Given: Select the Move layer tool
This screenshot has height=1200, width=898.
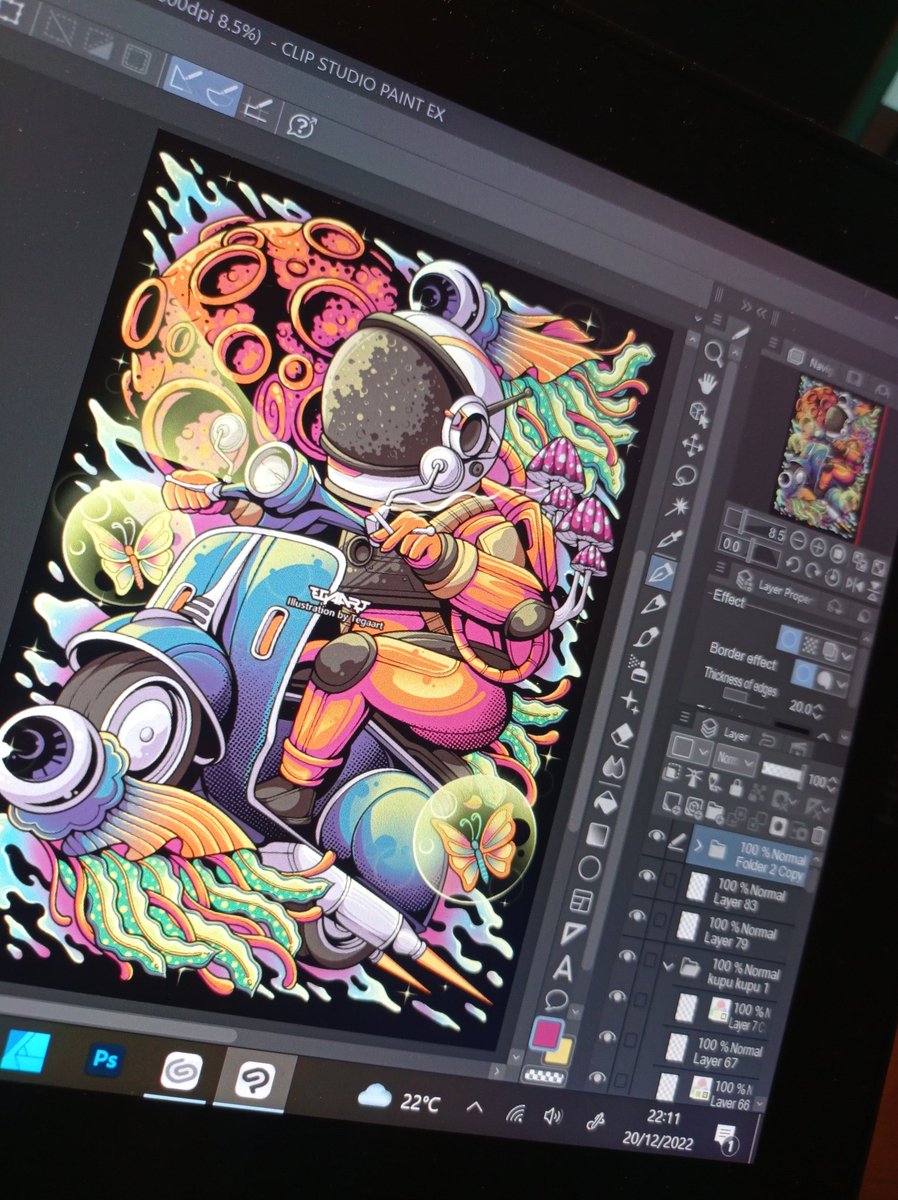Looking at the screenshot, I should coord(693,445).
